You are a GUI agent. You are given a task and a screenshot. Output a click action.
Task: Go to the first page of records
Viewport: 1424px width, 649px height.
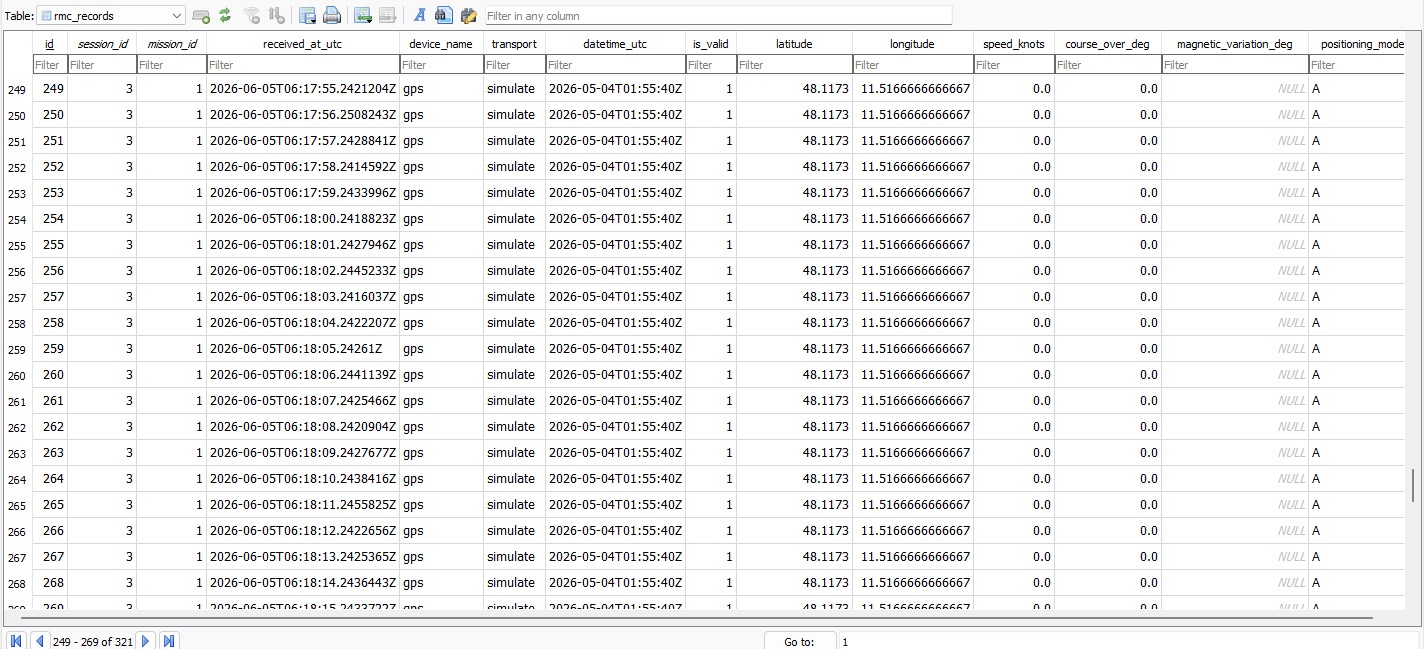pos(16,641)
